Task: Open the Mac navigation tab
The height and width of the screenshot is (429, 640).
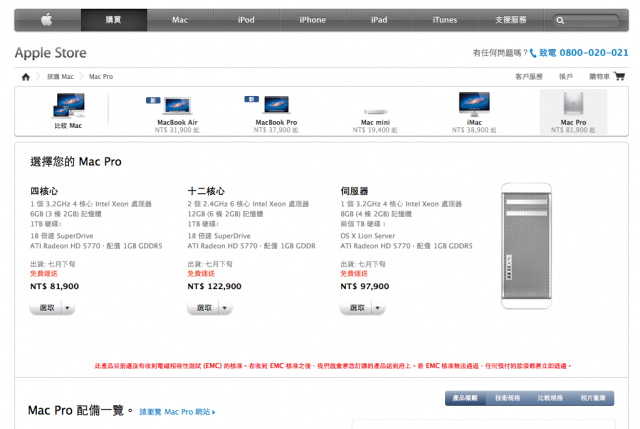Action: 180,20
